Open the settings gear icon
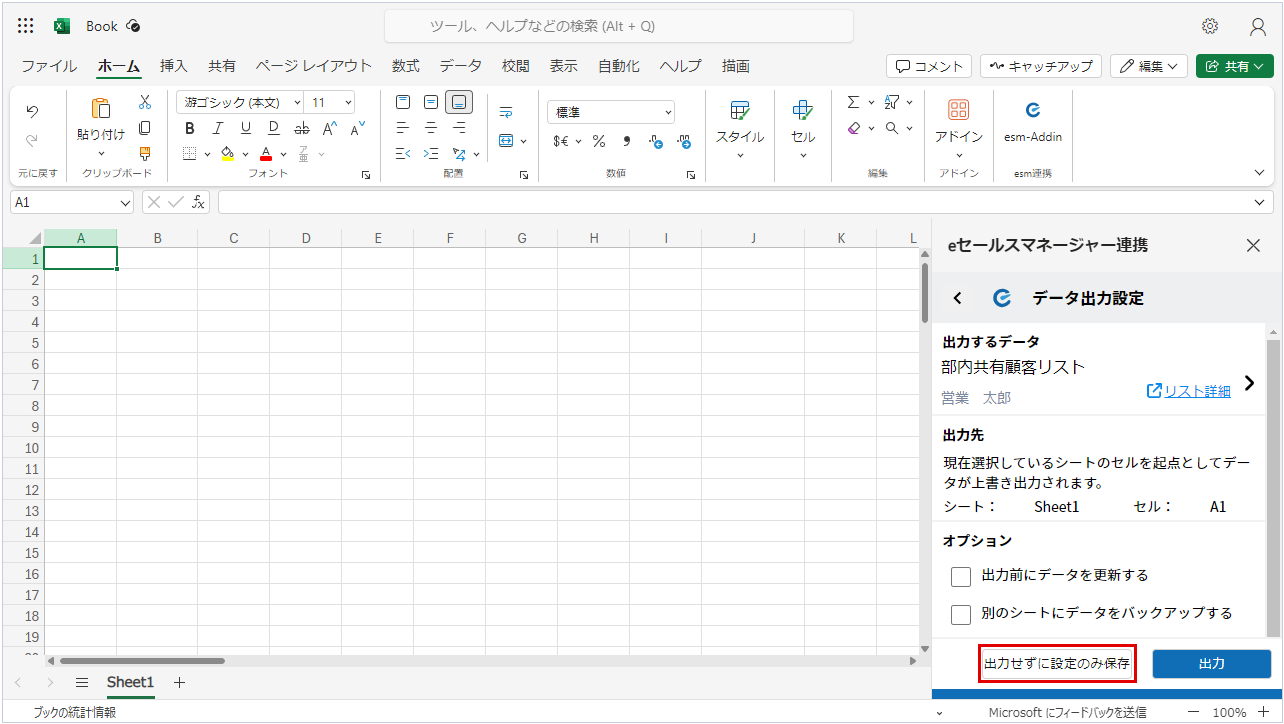Image resolution: width=1284 pixels, height=724 pixels. [1210, 26]
